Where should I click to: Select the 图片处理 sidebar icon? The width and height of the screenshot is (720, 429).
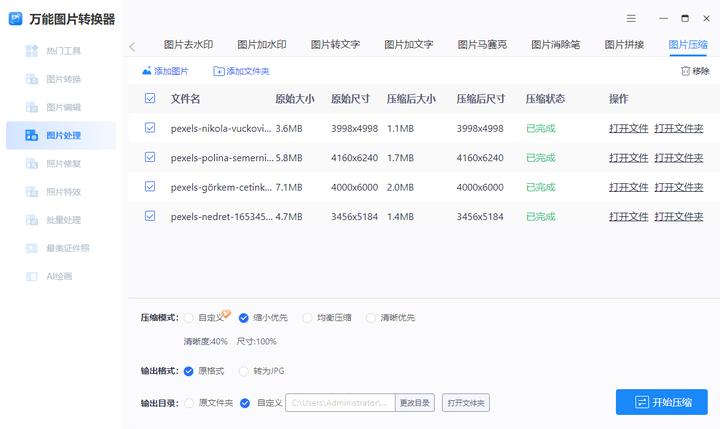click(x=32, y=135)
